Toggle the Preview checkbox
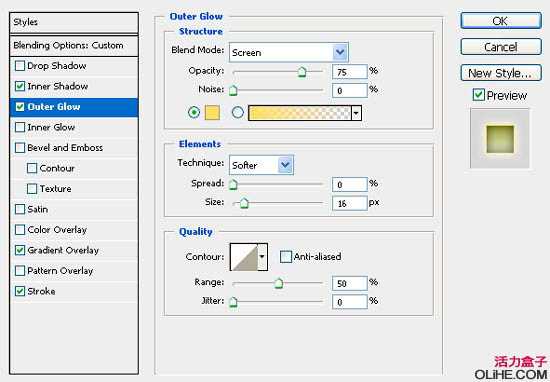 pos(478,95)
